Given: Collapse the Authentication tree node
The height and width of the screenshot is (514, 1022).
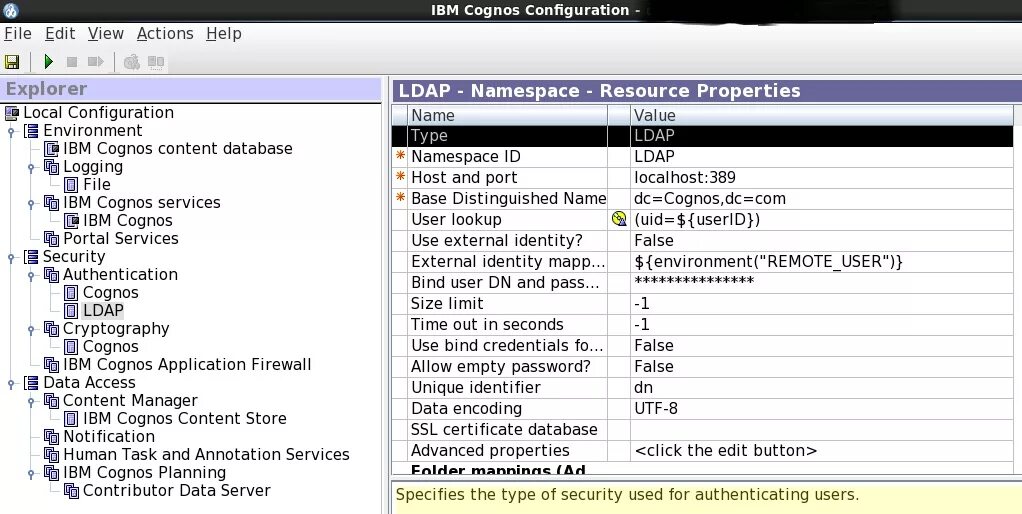Looking at the screenshot, I should pos(31,276).
